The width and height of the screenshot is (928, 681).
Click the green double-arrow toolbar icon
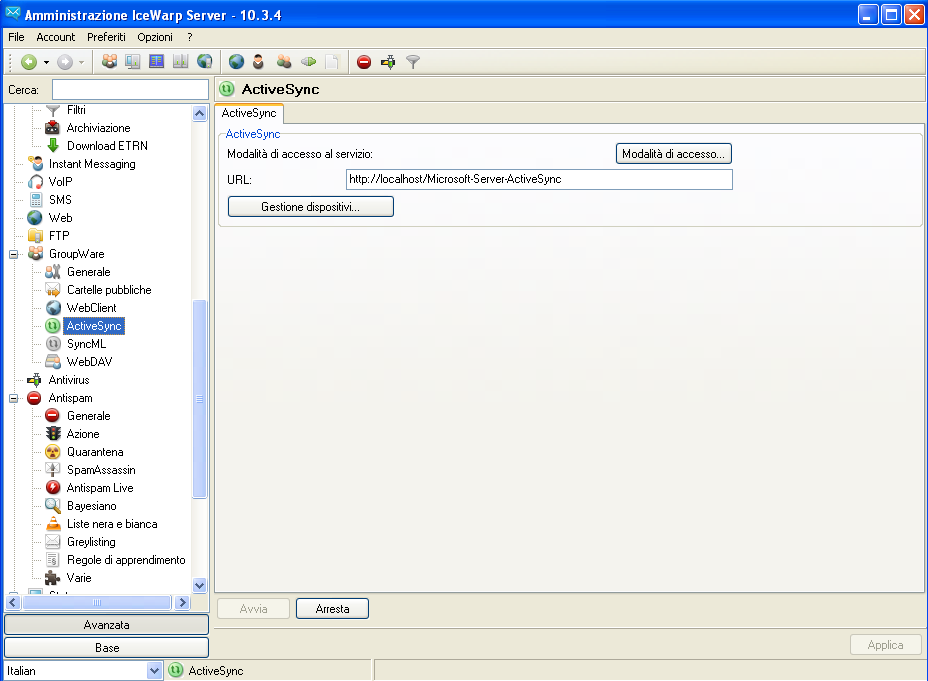(x=308, y=62)
